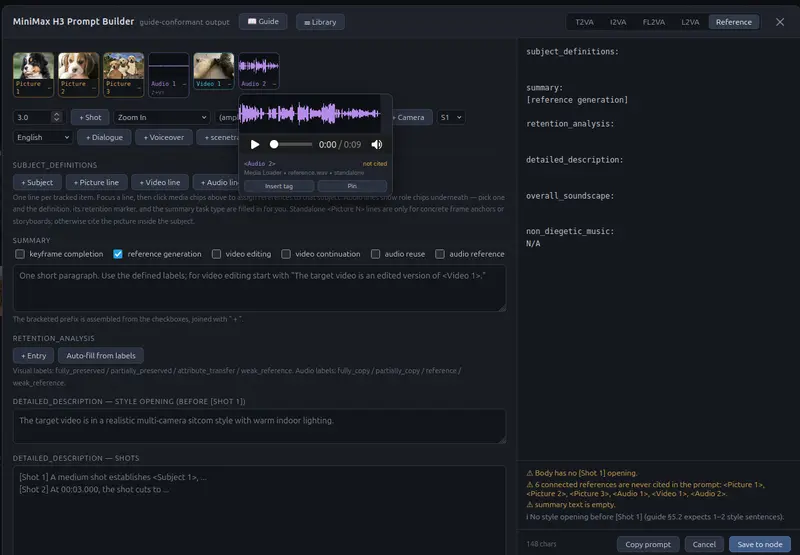
Task: Open the English language dropdown
Action: click(42, 137)
